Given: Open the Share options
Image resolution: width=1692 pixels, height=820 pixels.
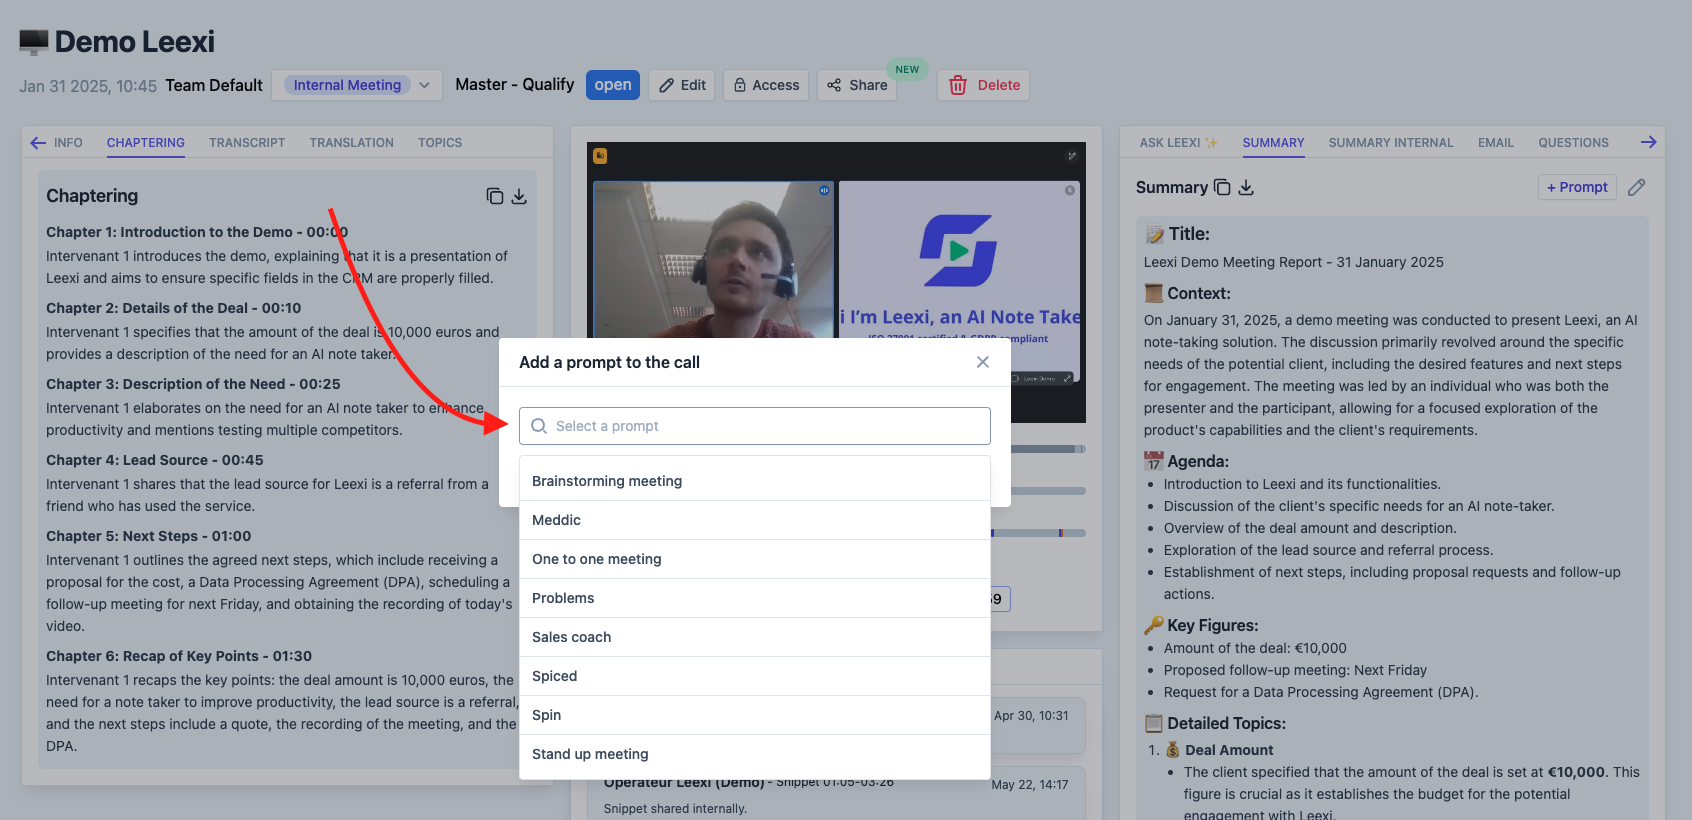Looking at the screenshot, I should (857, 85).
